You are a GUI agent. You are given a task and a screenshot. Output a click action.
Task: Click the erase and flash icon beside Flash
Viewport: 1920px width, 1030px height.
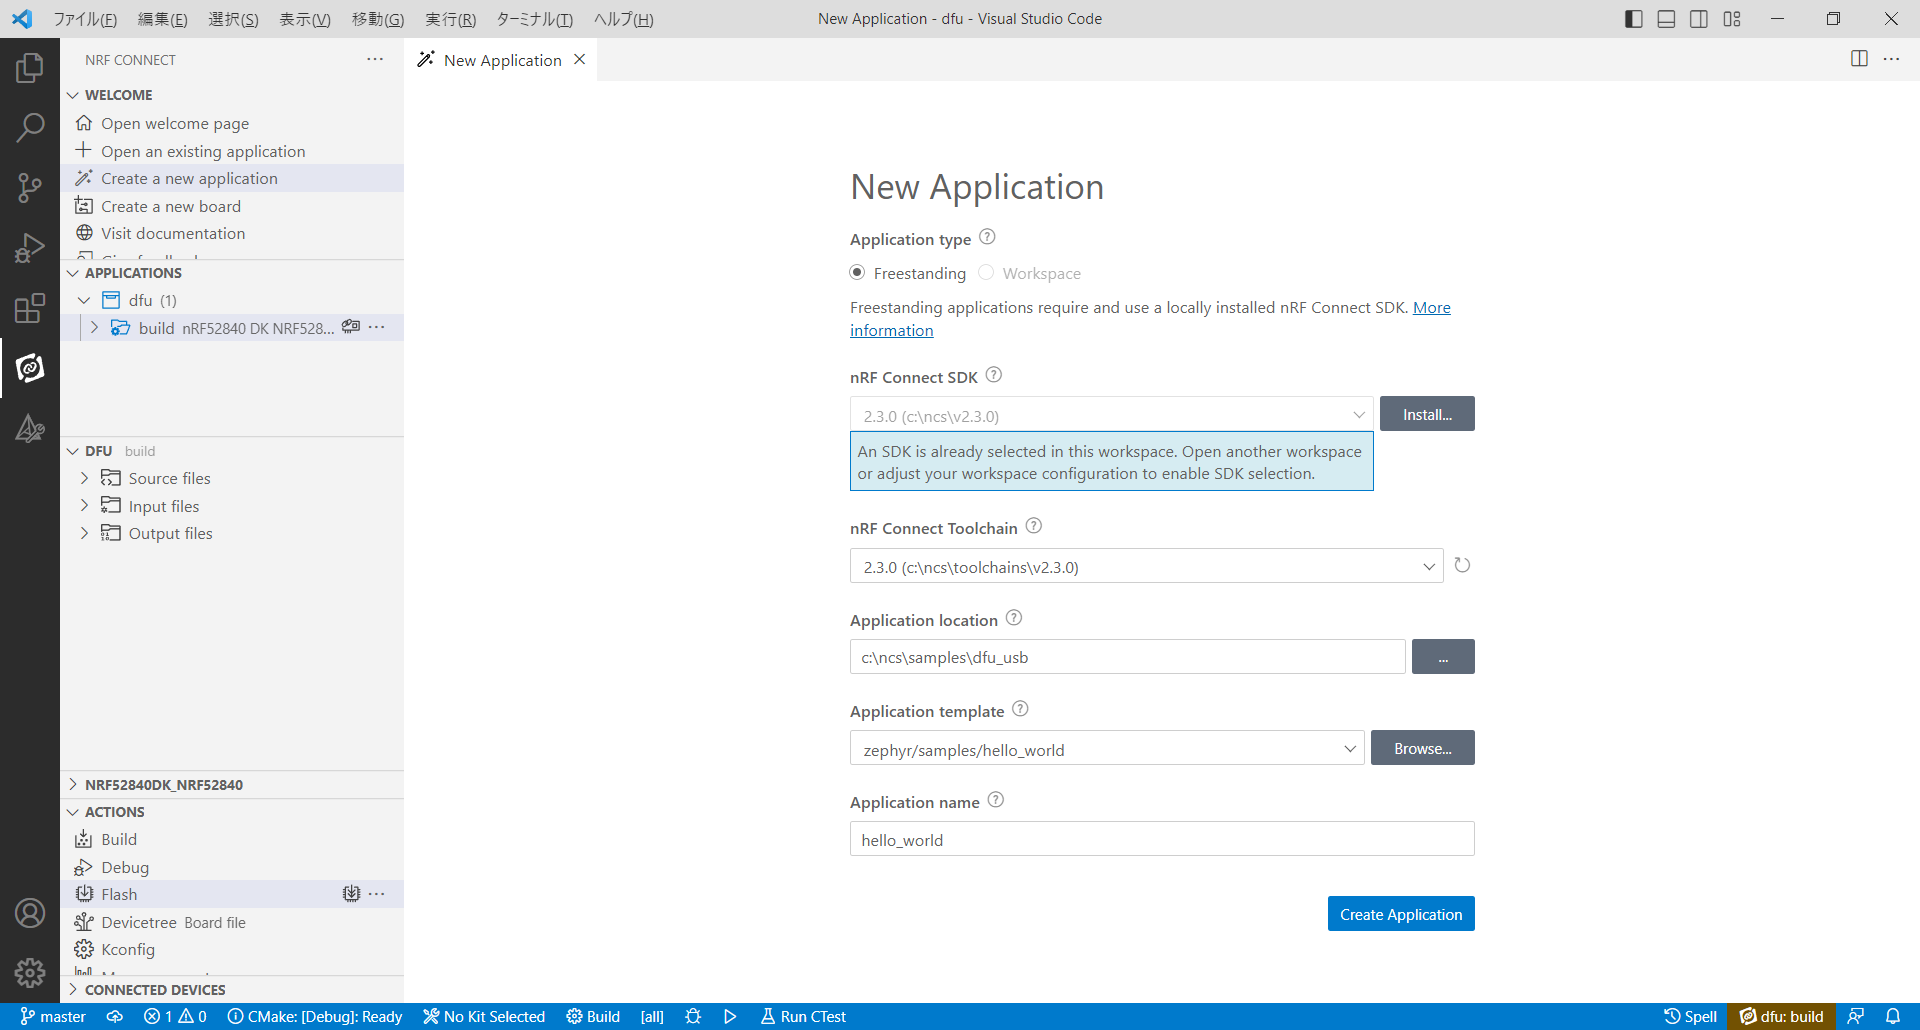[351, 894]
